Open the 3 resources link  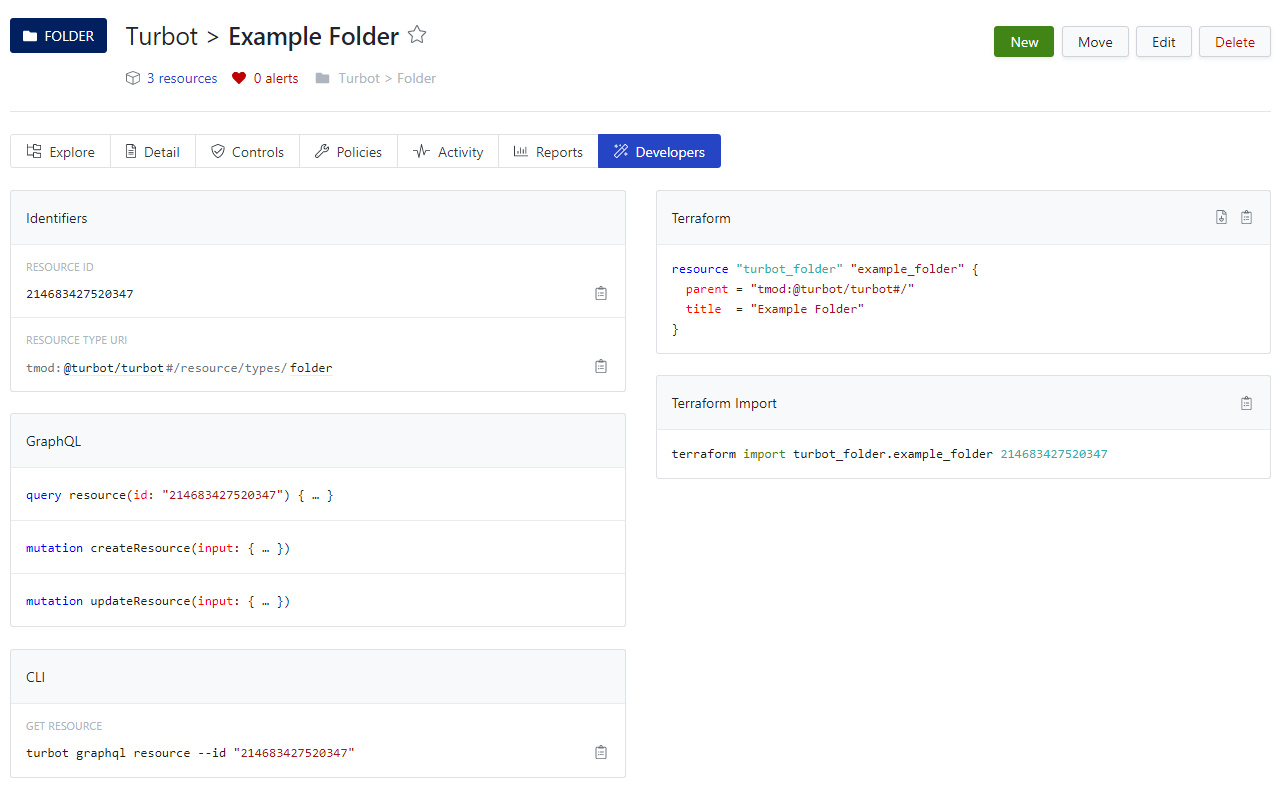tap(181, 77)
